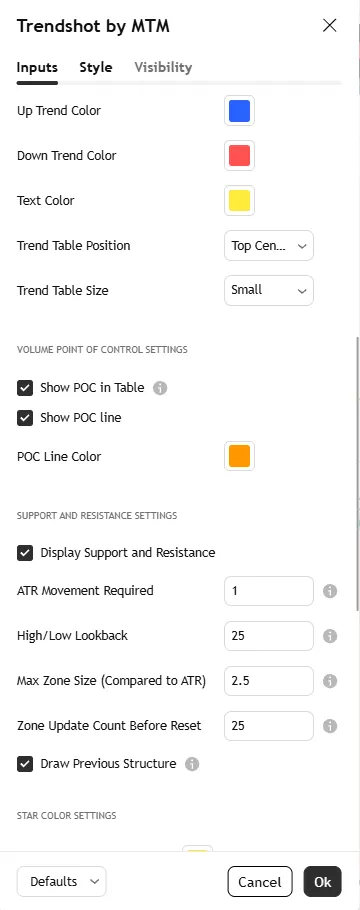The width and height of the screenshot is (360, 910).
Task: Click info icon beside High/Low Lookback
Action: [330, 636]
